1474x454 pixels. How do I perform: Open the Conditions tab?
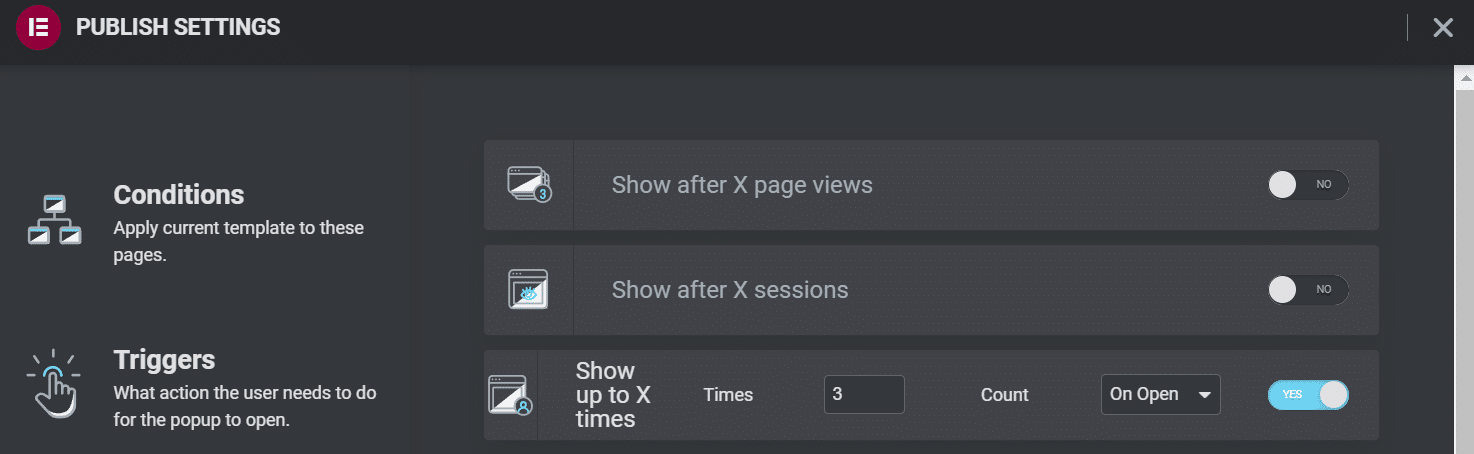[179, 194]
